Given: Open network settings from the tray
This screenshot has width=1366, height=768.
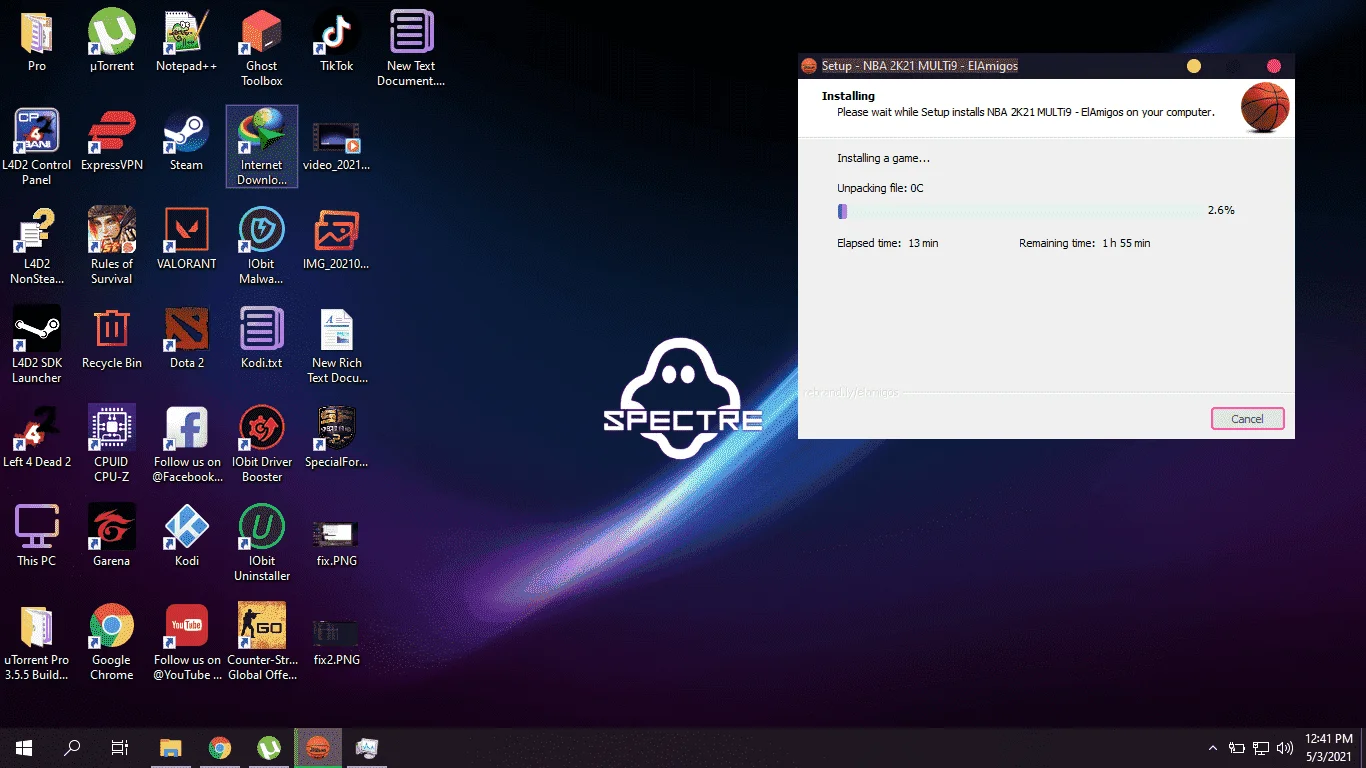Looking at the screenshot, I should pyautogui.click(x=1261, y=748).
